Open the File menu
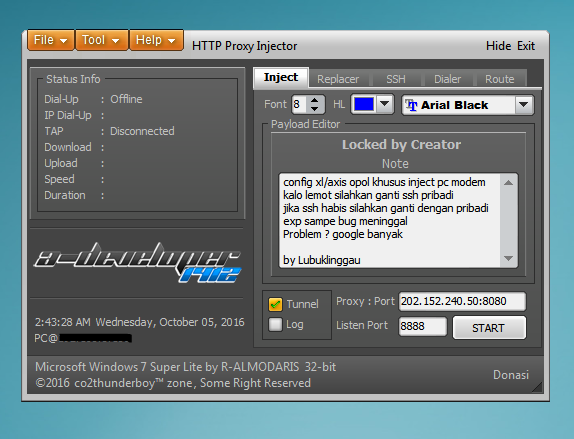This screenshot has width=574, height=439. [51, 40]
